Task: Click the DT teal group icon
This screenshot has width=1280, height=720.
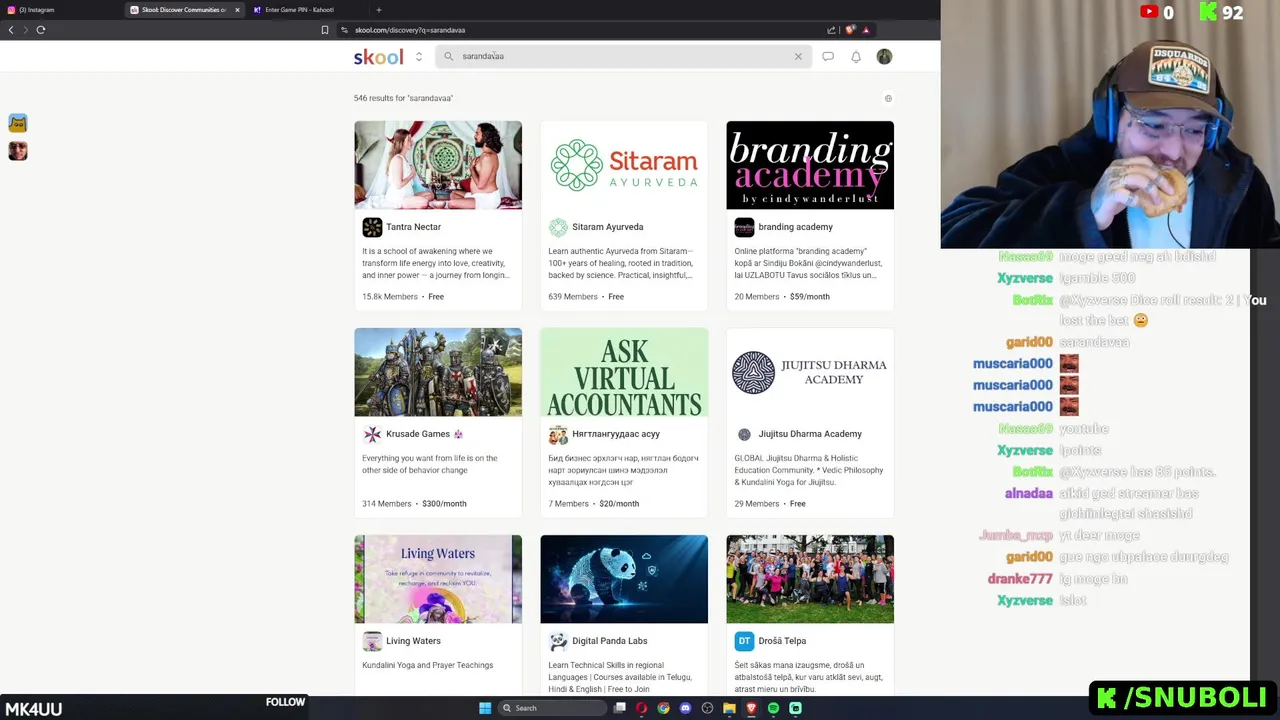Action: click(744, 641)
